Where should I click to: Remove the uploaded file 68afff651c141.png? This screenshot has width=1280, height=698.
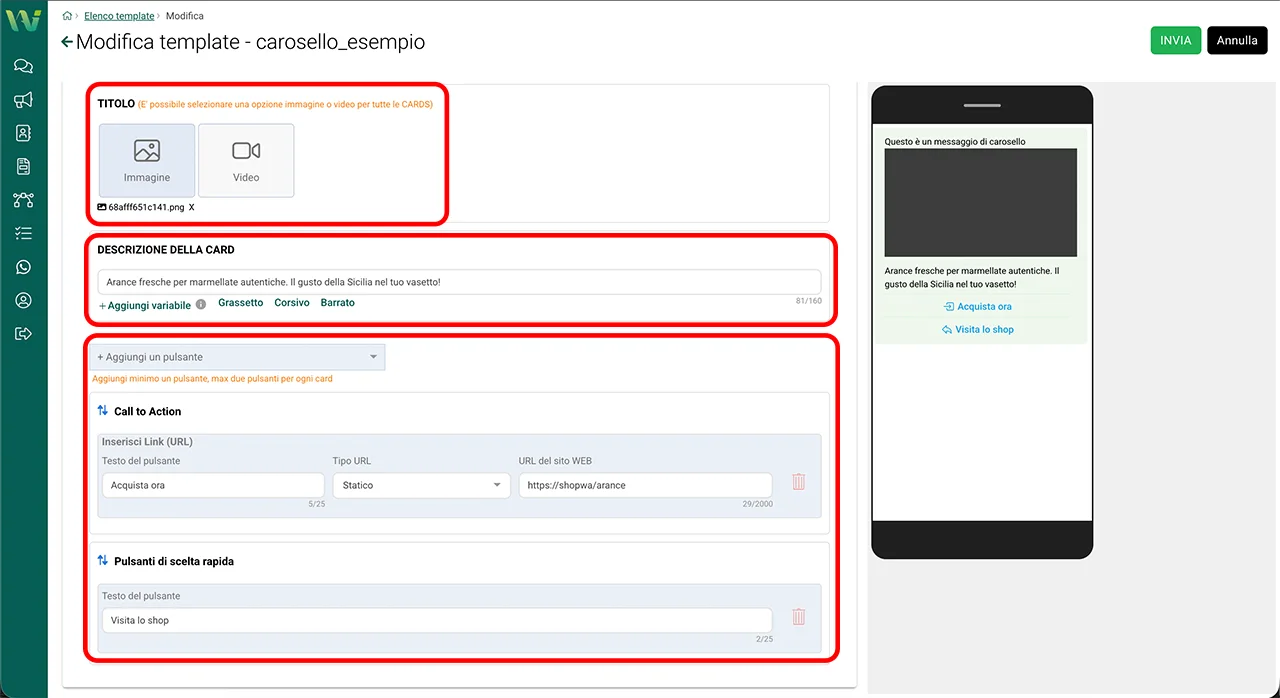191,208
